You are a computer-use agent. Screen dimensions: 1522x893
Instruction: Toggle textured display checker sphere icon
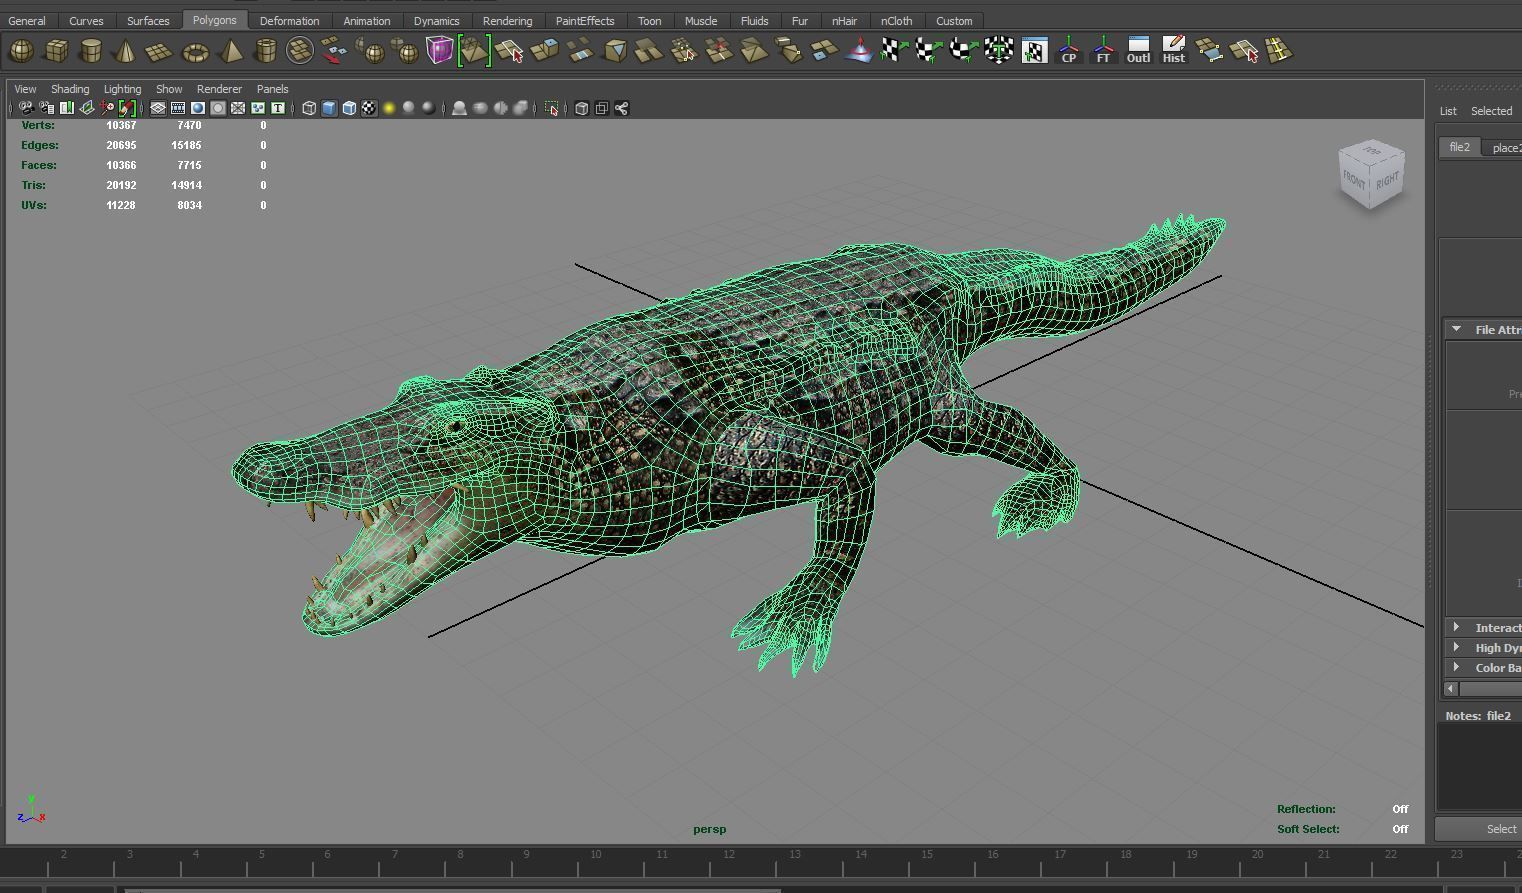point(369,108)
